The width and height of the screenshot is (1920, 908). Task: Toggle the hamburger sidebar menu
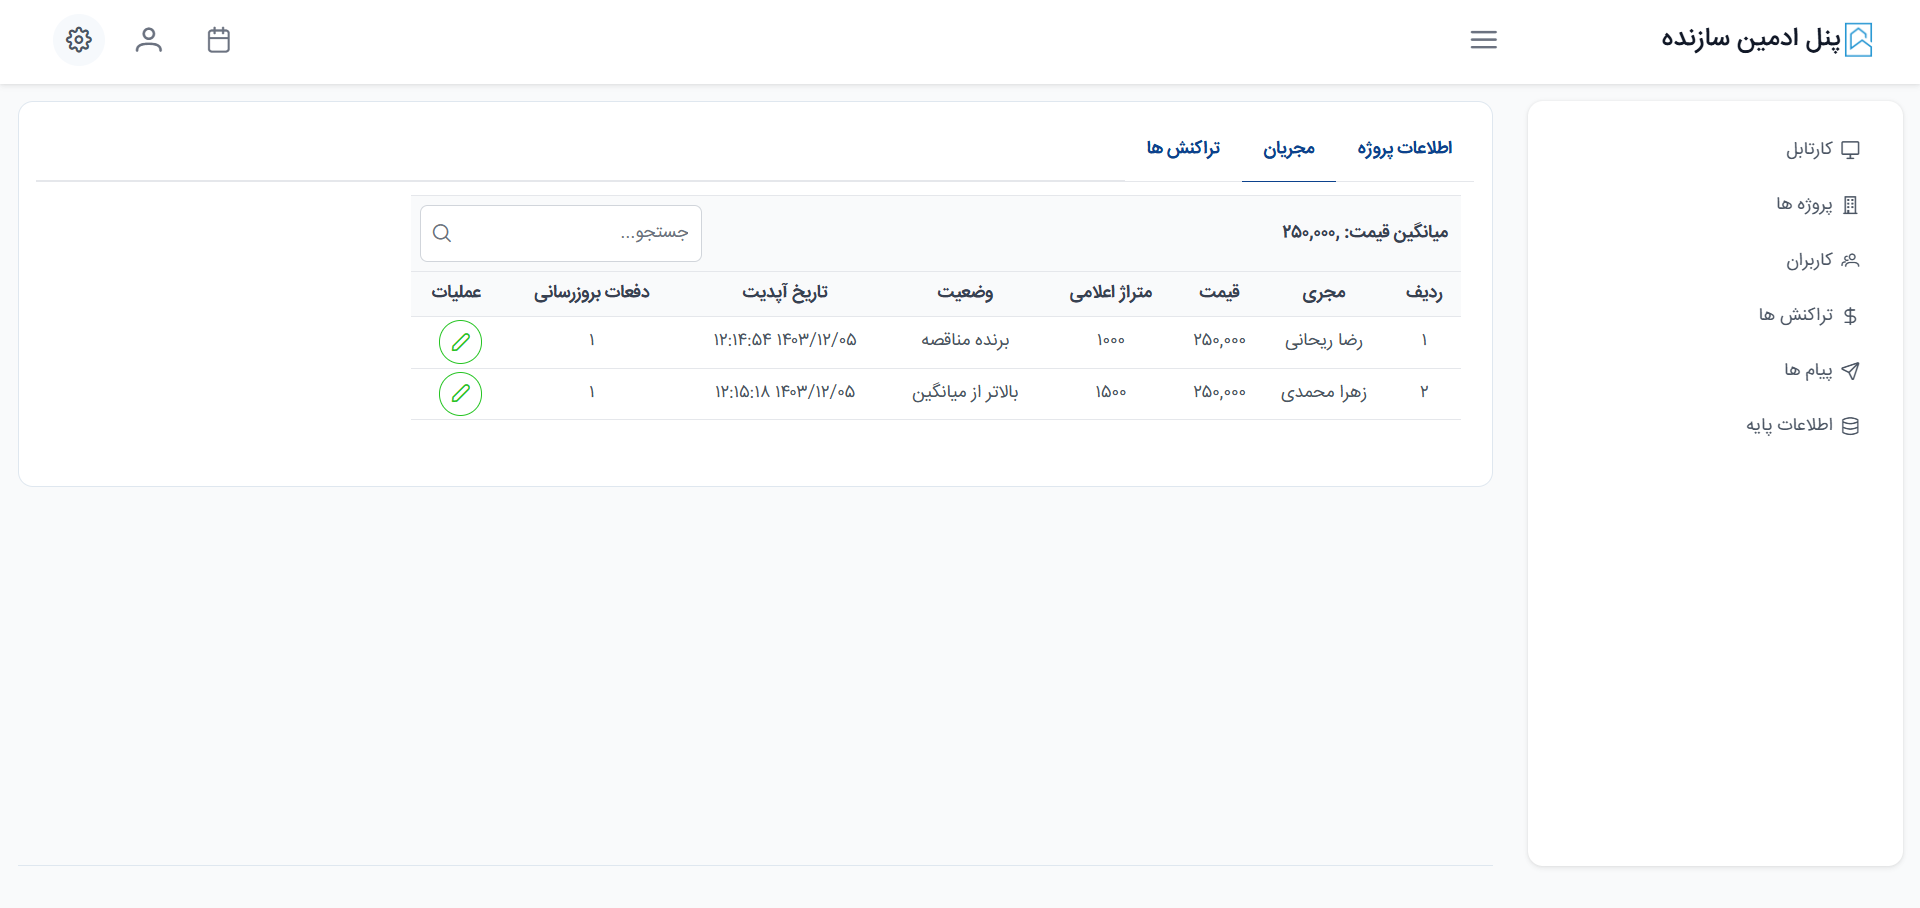1483,40
